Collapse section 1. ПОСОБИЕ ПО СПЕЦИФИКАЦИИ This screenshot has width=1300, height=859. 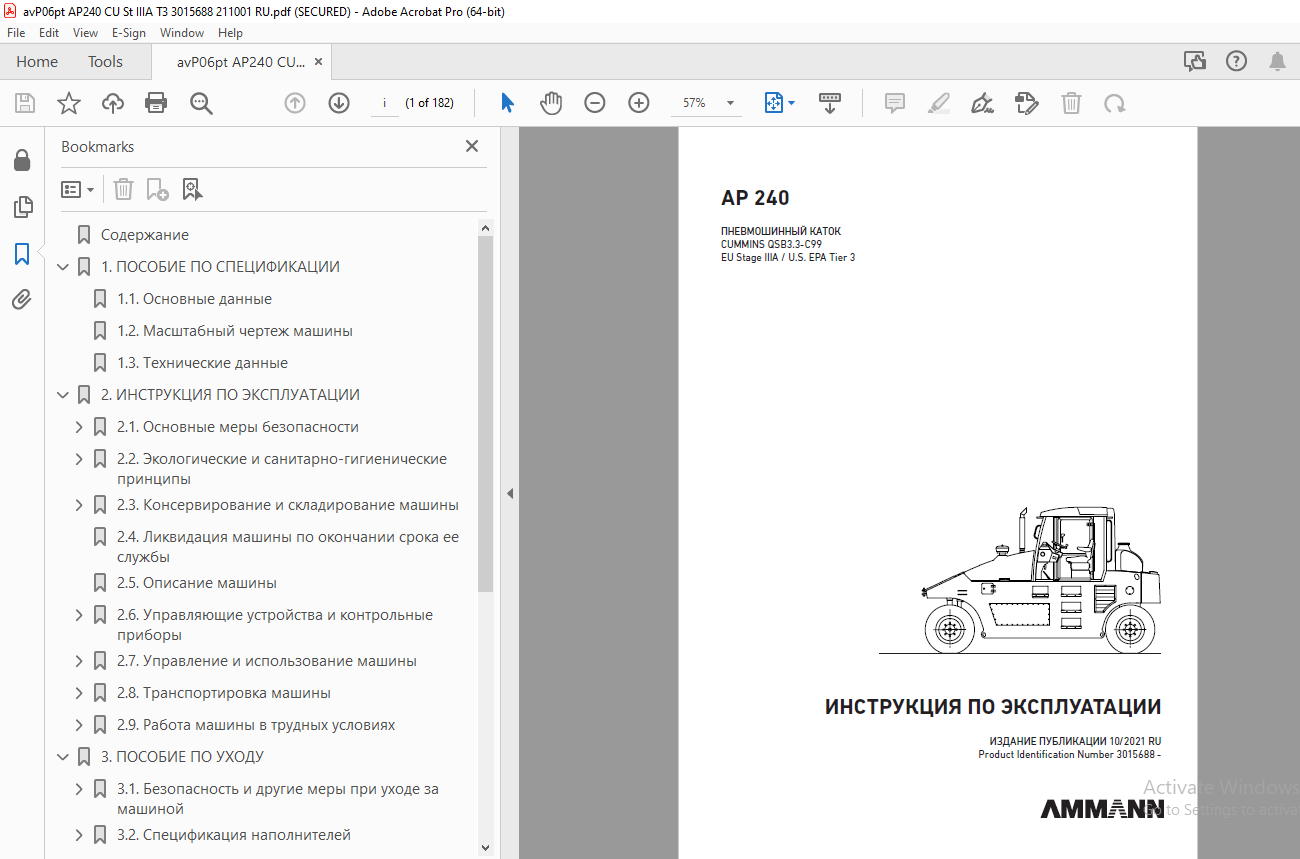[x=64, y=267]
